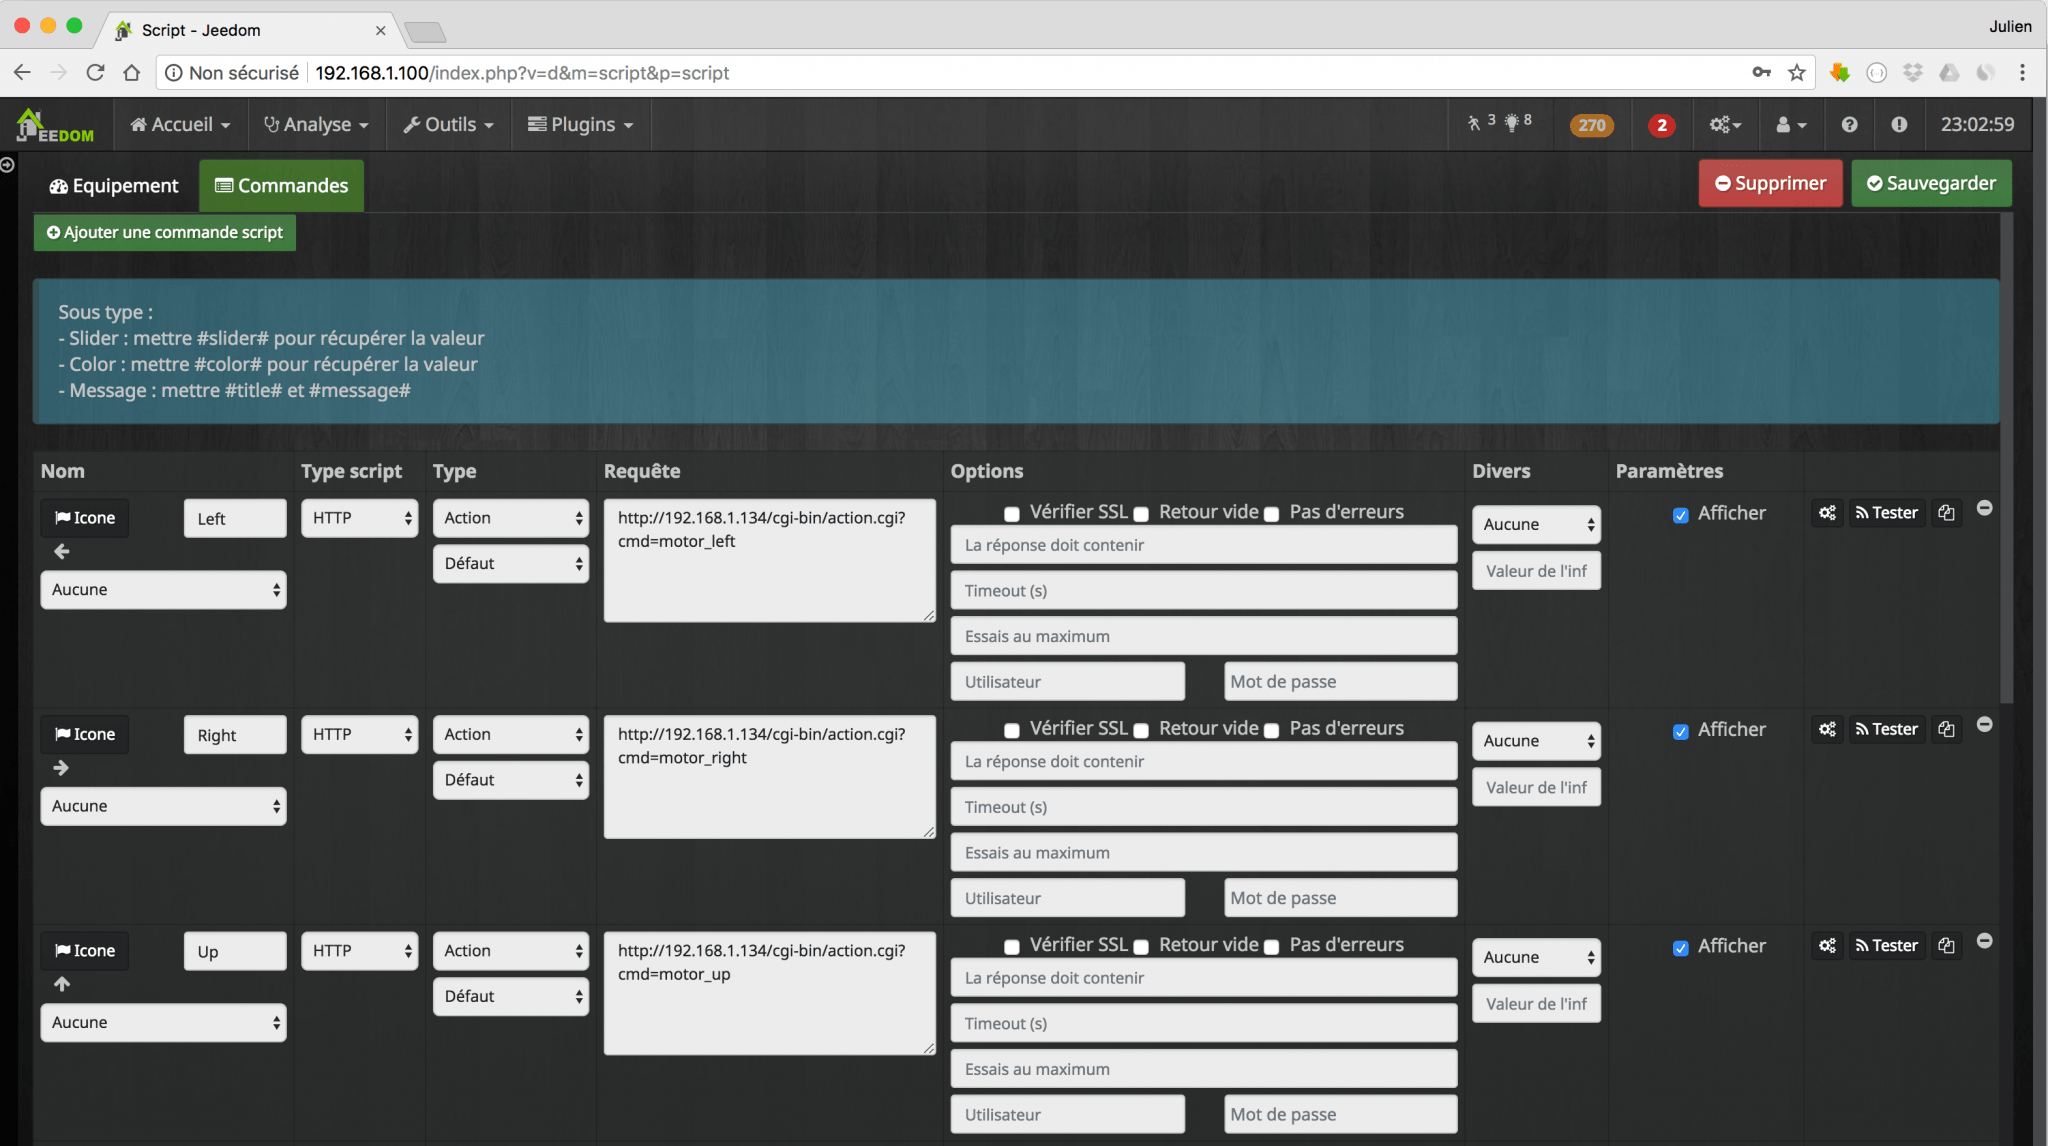
Task: Click the orange 270 updates badge
Action: click(1591, 125)
